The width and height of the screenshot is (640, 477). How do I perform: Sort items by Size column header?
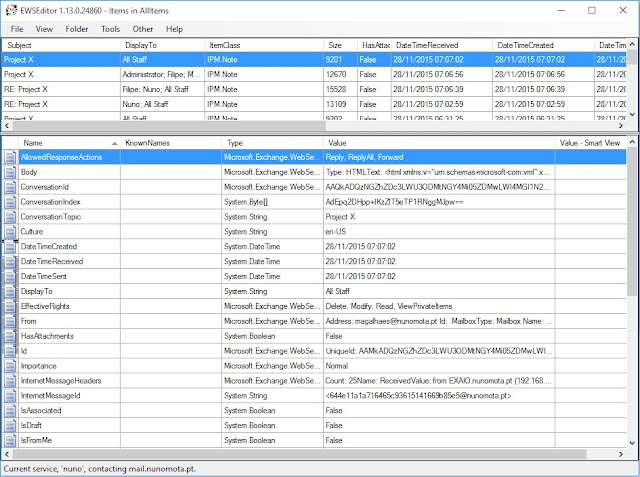[340, 45]
